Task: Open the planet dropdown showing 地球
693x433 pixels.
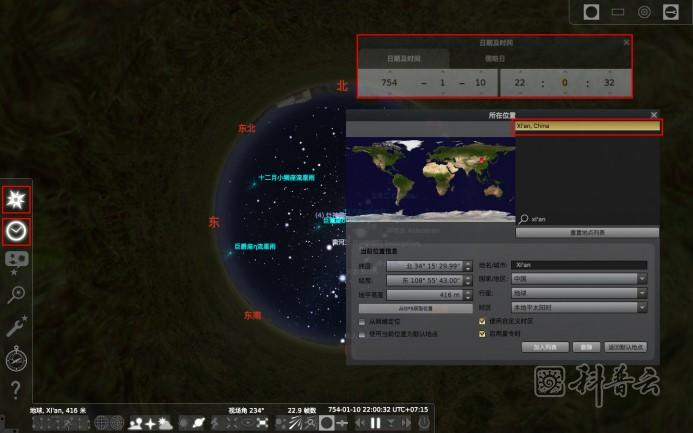Action: click(579, 293)
